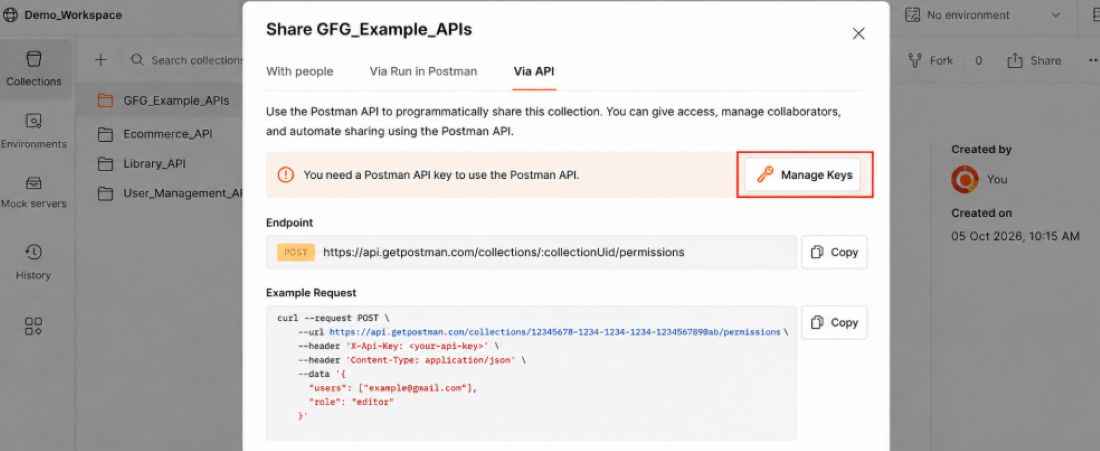Open the Environments sidebar icon
The height and width of the screenshot is (451, 1100).
click(34, 121)
